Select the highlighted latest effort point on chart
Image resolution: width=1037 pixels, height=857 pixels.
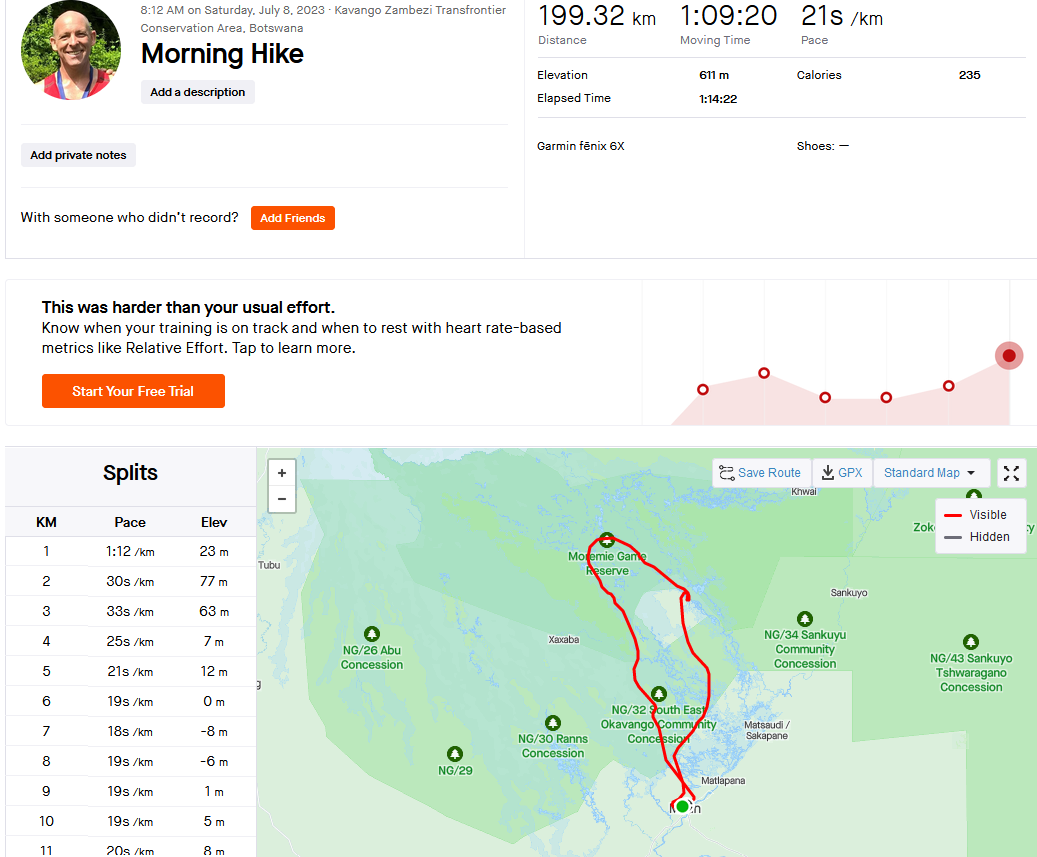click(x=1009, y=356)
